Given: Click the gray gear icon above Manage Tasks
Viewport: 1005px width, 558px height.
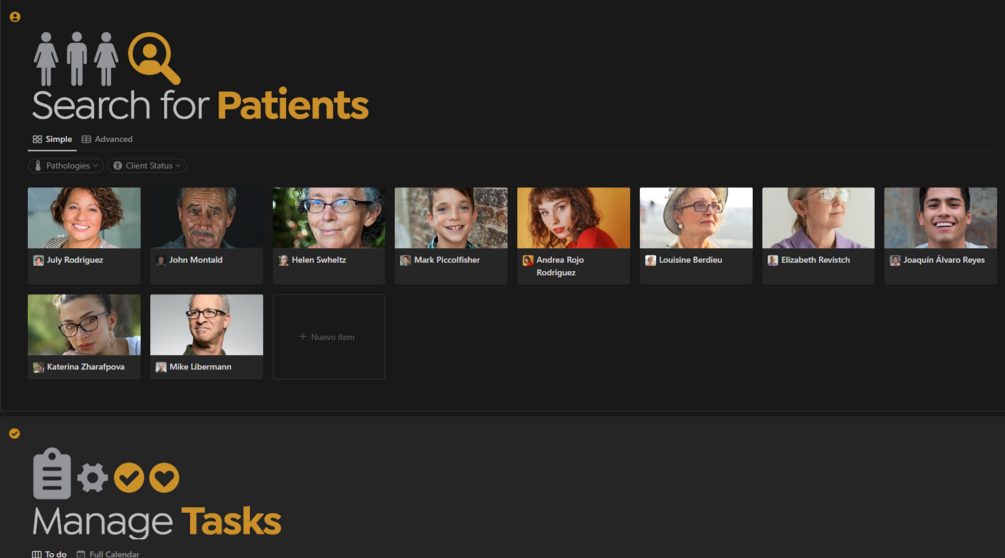Looking at the screenshot, I should (x=93, y=478).
